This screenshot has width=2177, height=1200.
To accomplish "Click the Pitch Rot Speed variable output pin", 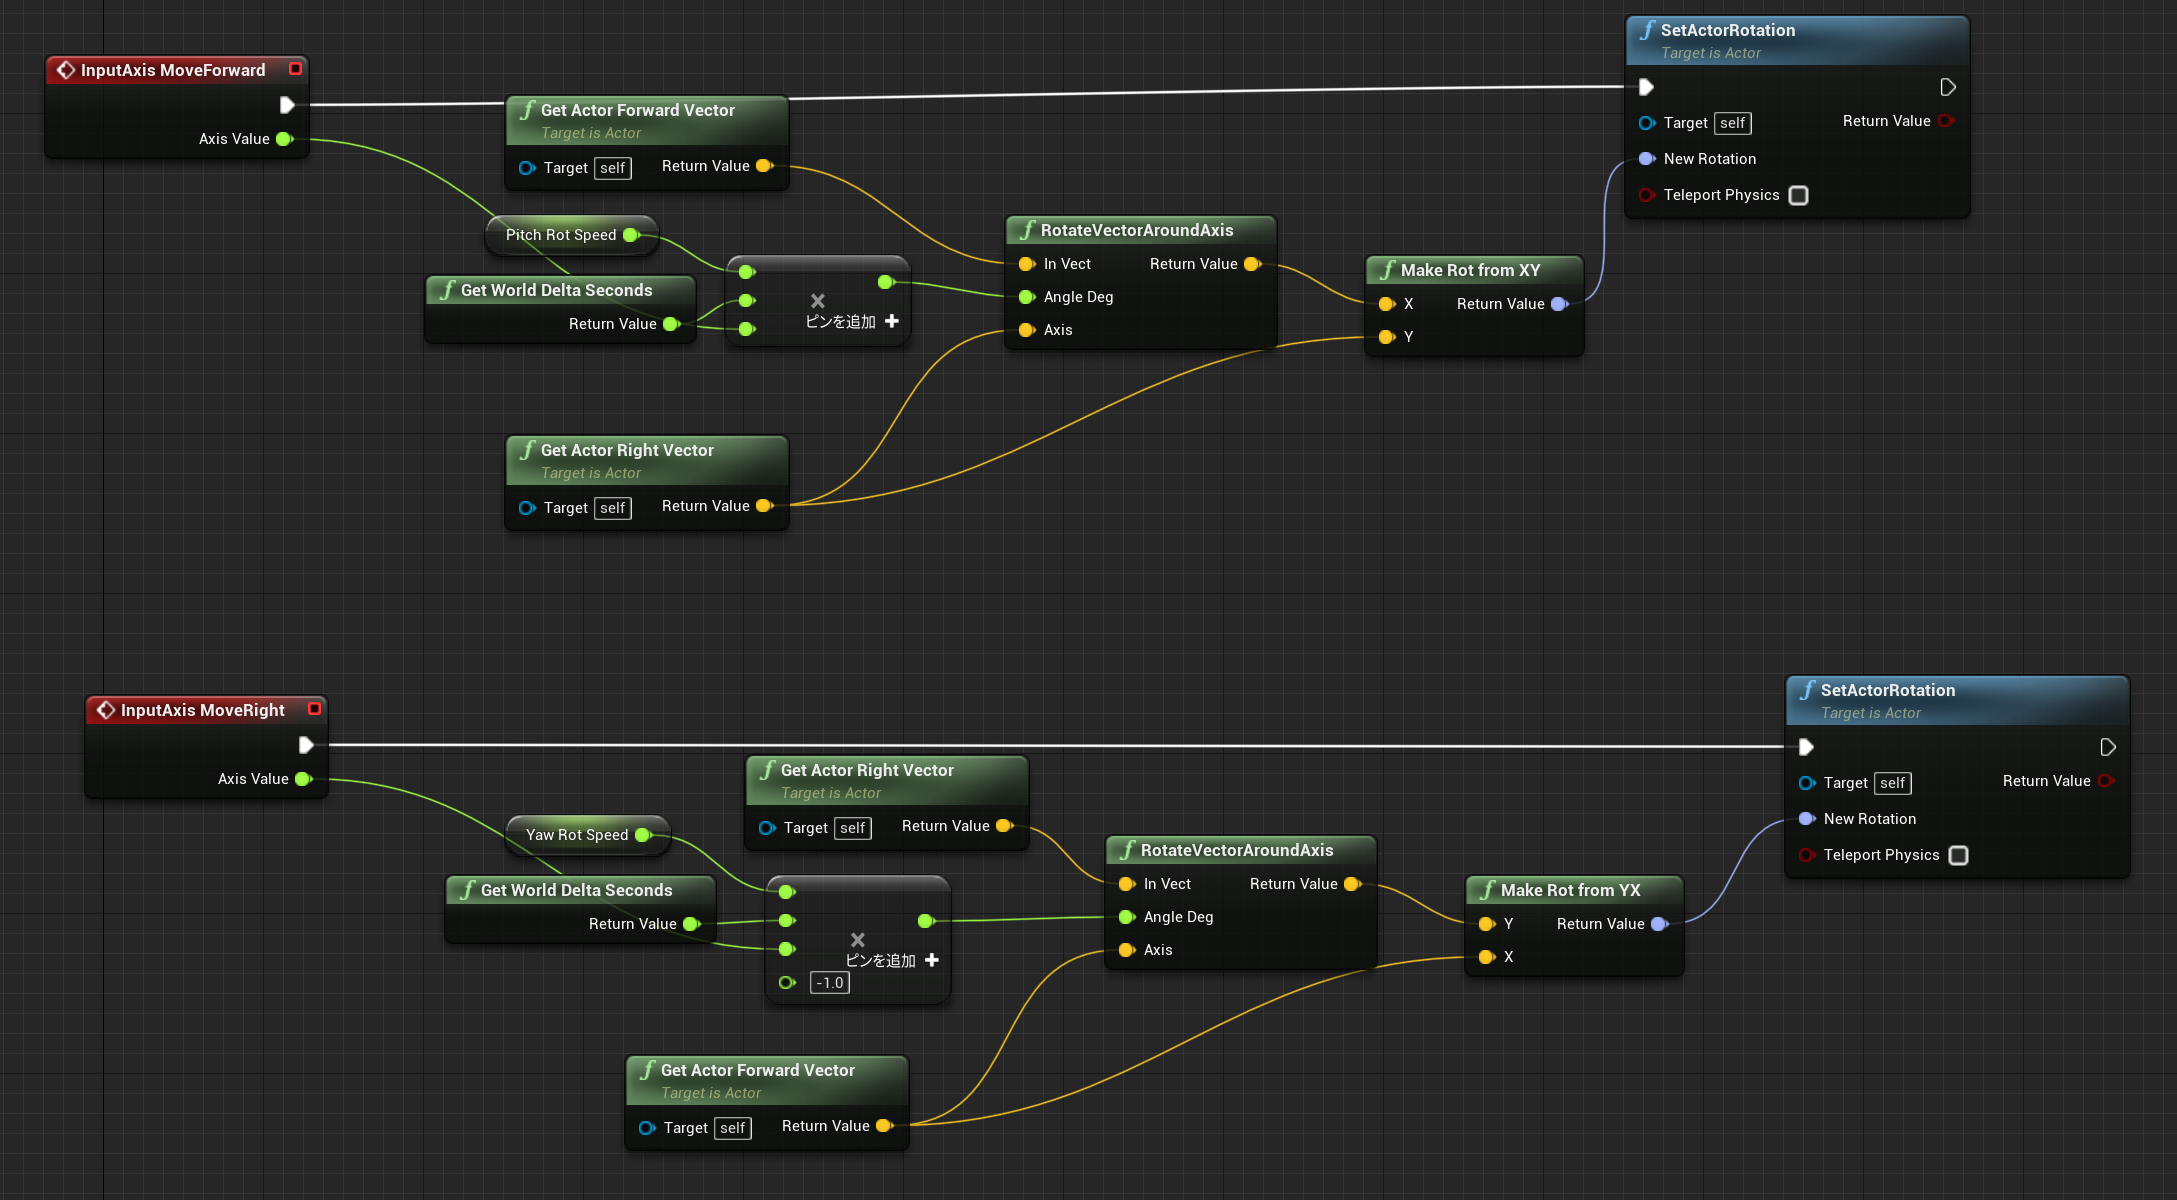I will point(631,235).
